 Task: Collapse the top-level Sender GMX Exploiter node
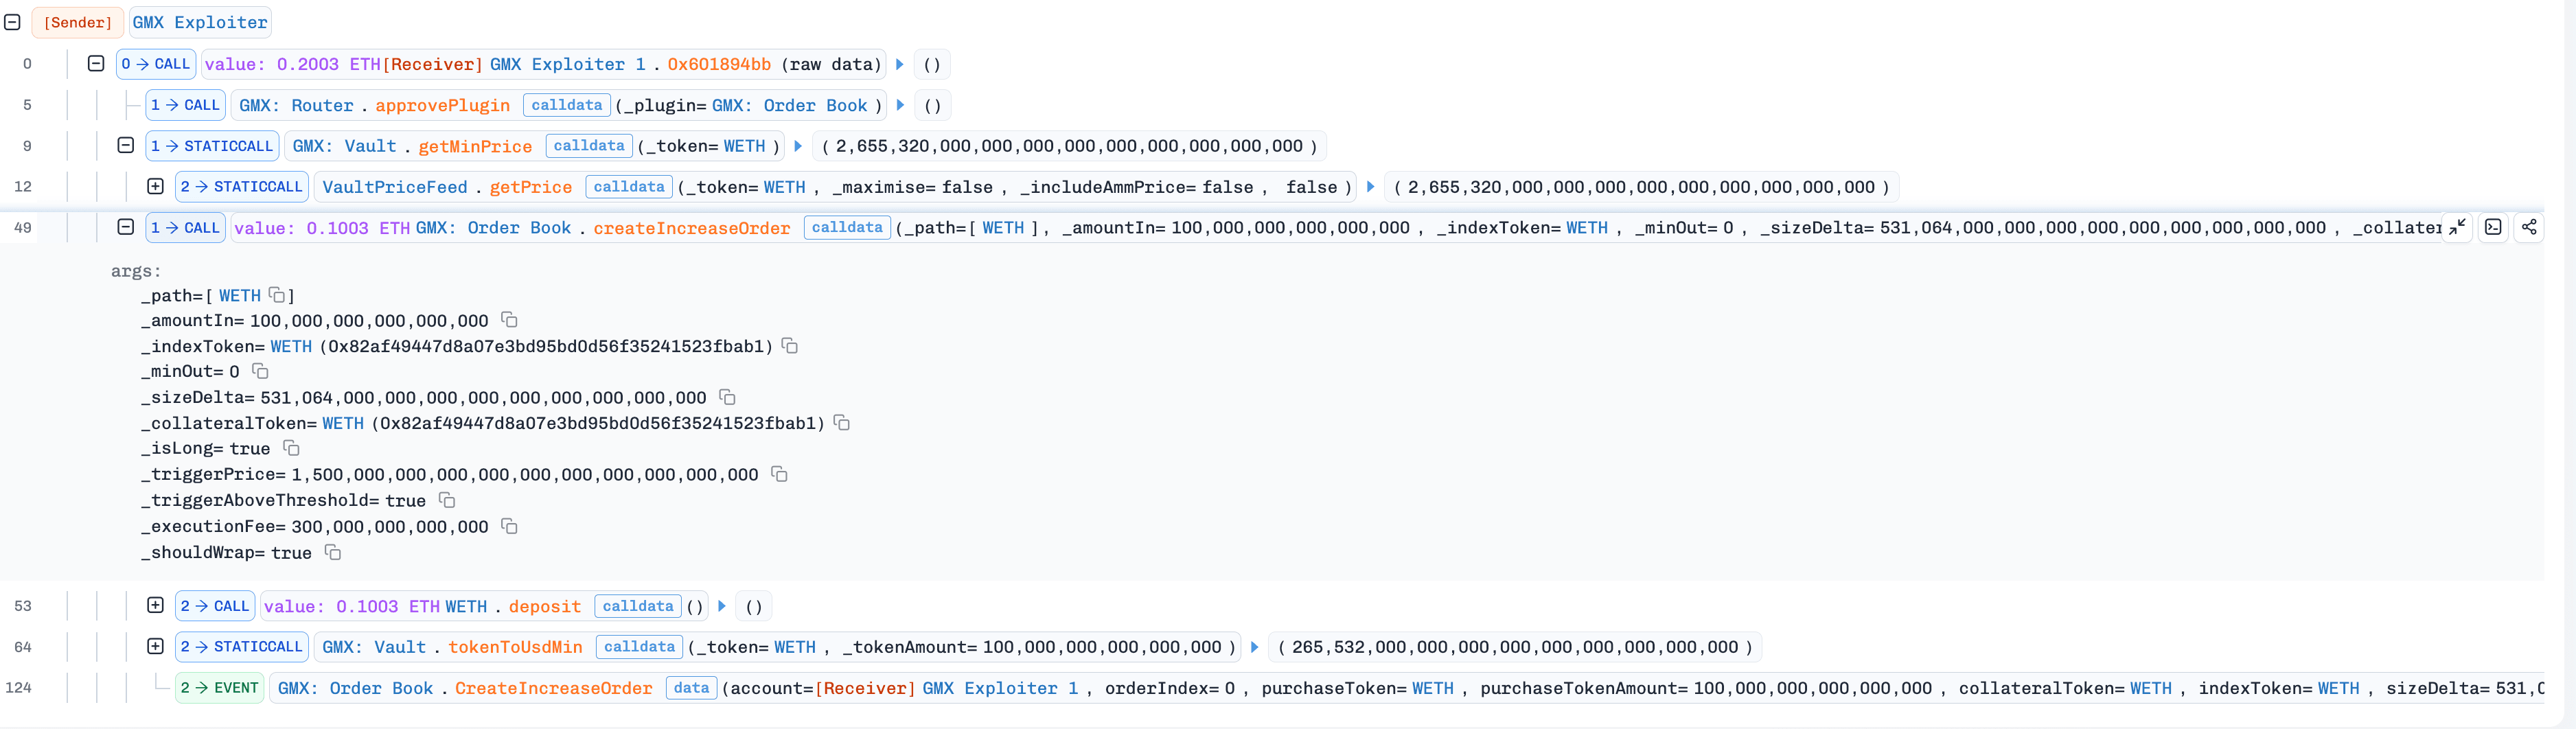13,22
